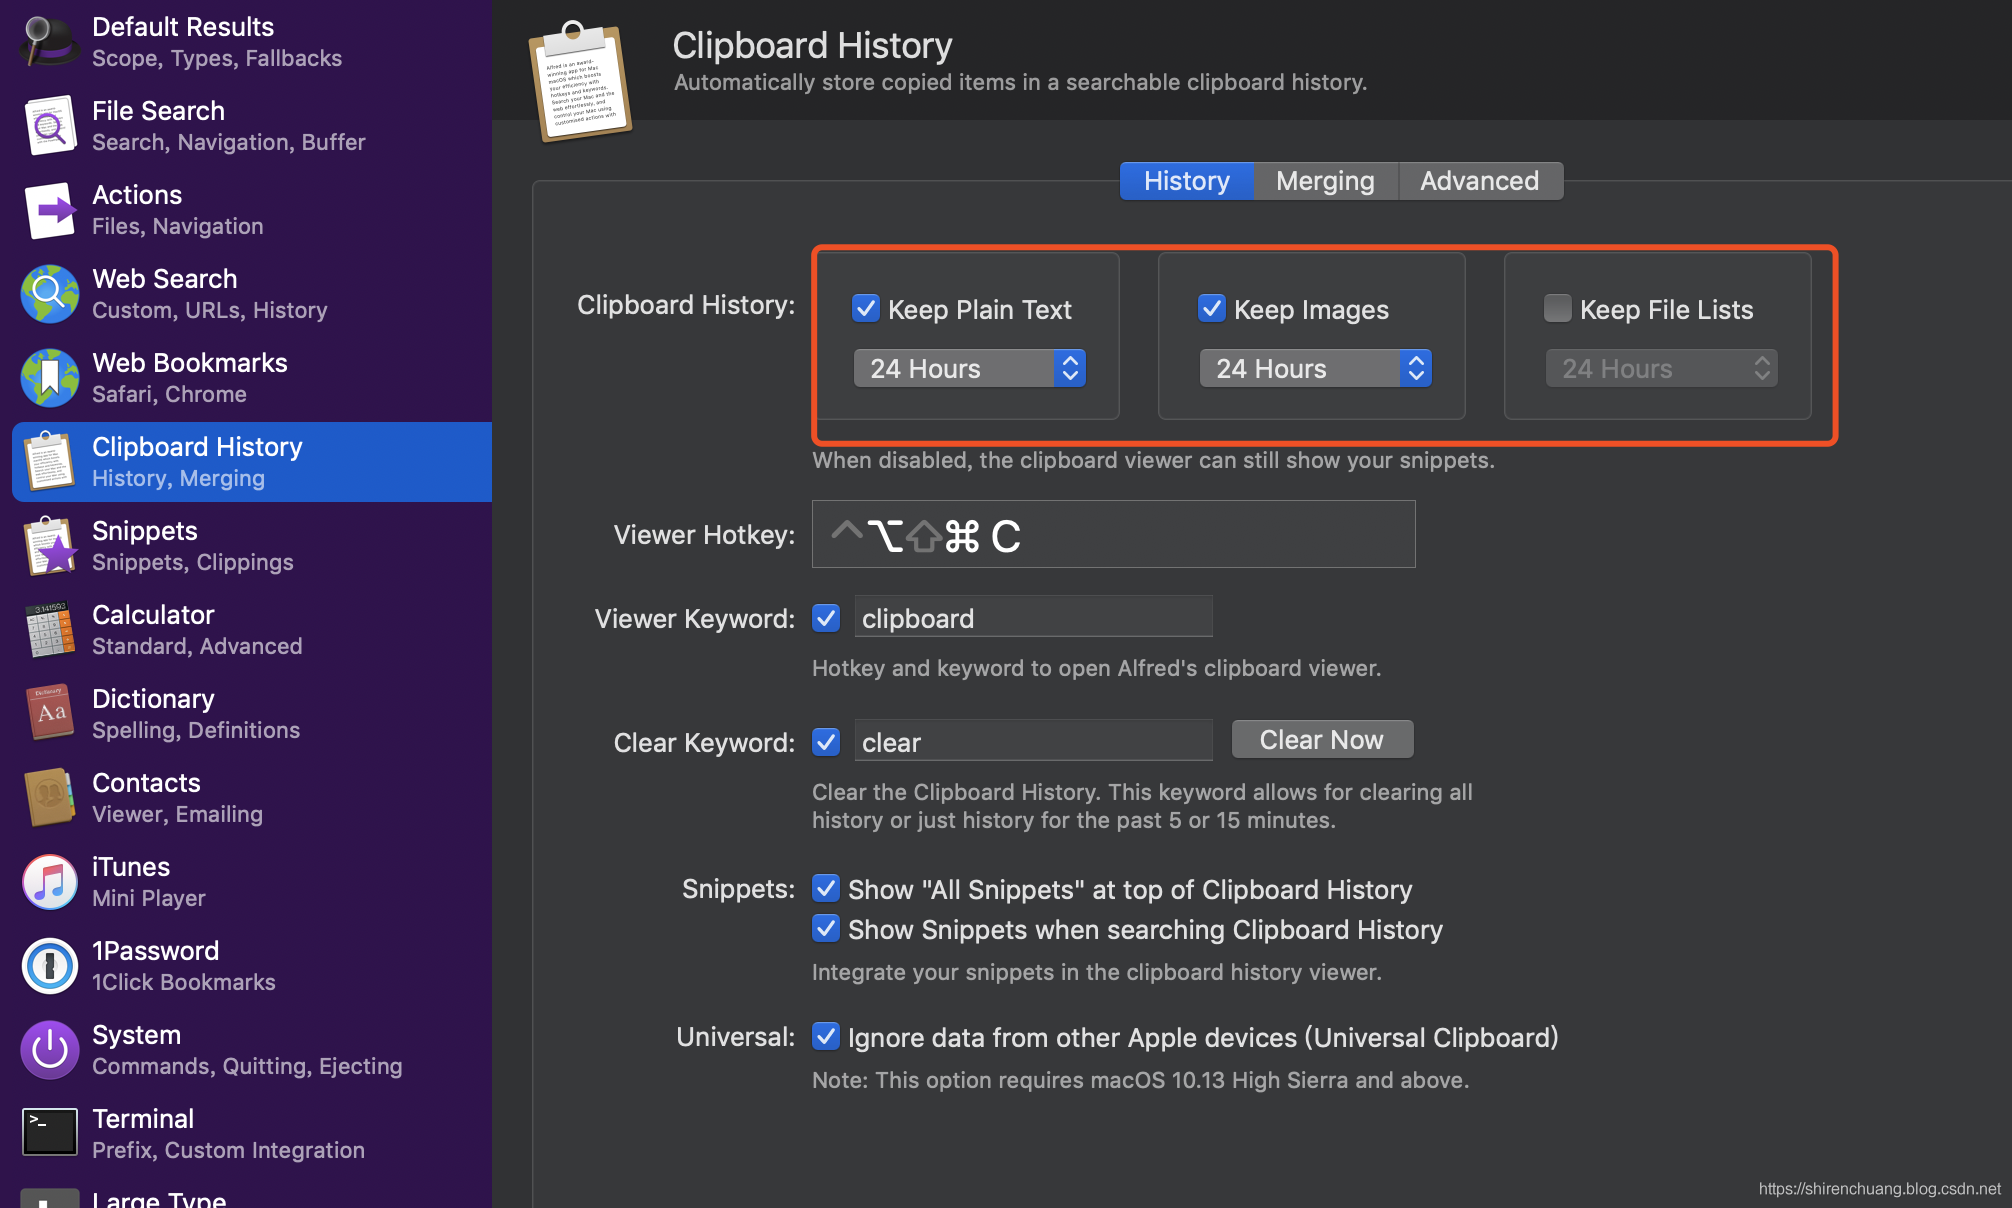
Task: Click the clipboard viewer keyword field
Action: (x=1033, y=618)
